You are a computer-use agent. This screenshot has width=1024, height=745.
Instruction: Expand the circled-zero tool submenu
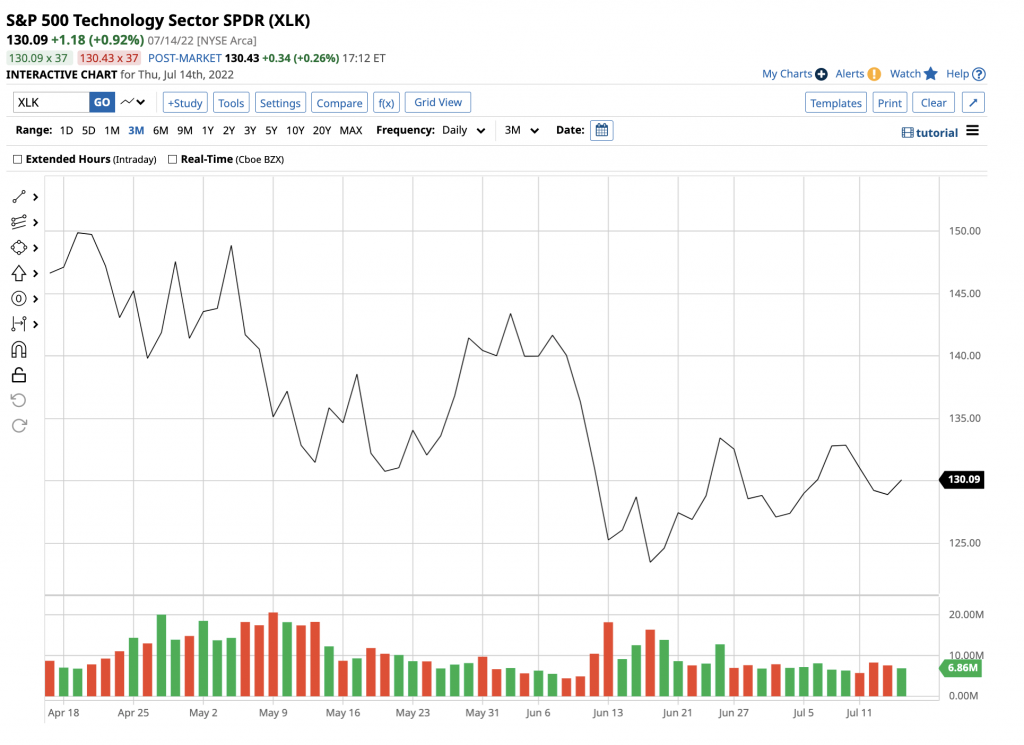click(36, 298)
